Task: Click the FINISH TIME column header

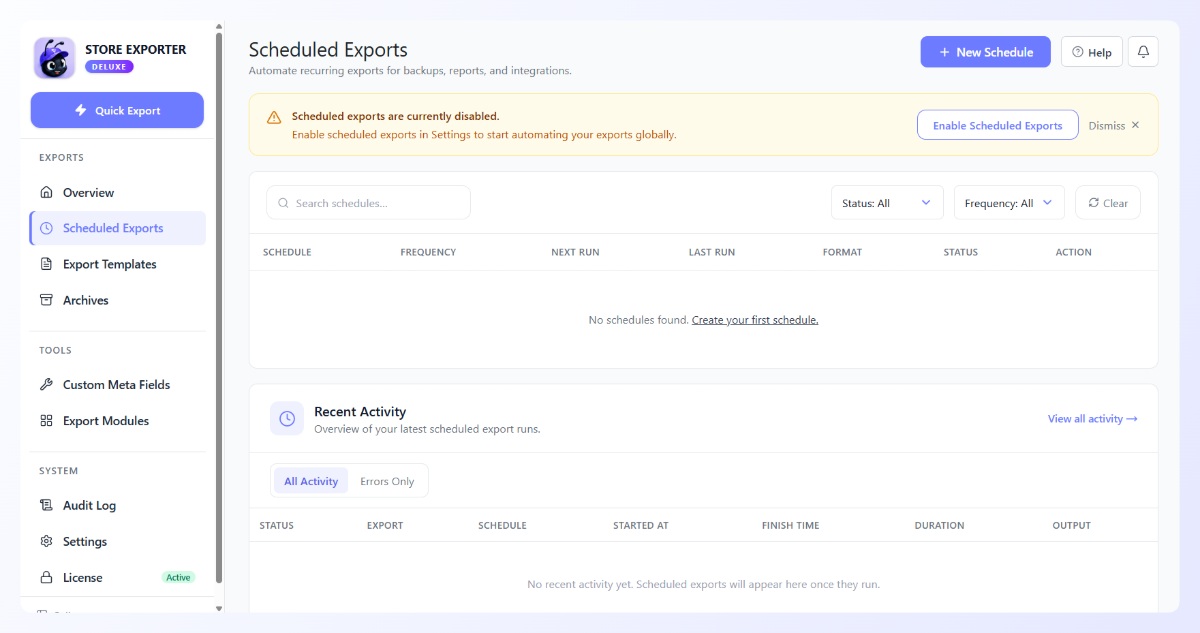Action: point(790,525)
